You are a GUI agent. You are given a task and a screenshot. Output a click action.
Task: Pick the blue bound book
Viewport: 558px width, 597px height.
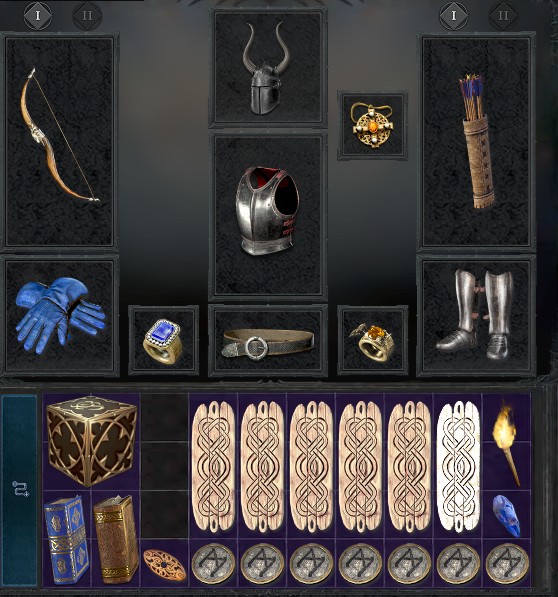66,539
